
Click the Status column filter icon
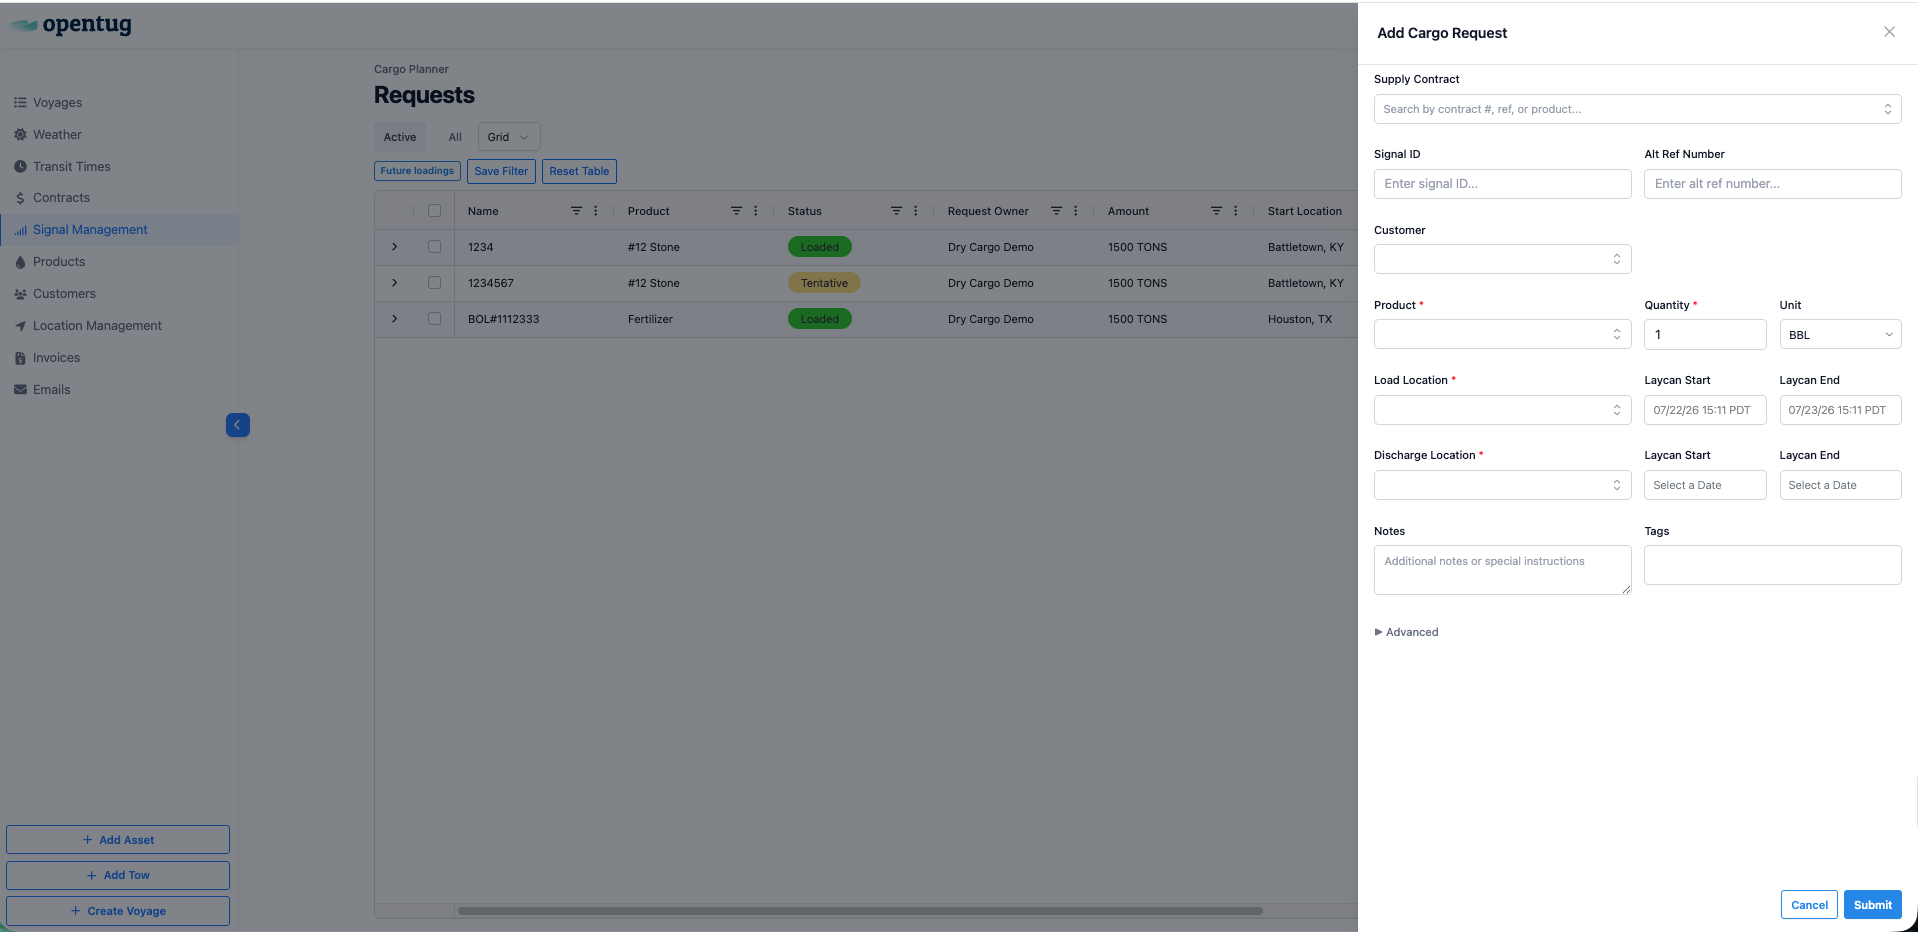pyautogui.click(x=896, y=211)
